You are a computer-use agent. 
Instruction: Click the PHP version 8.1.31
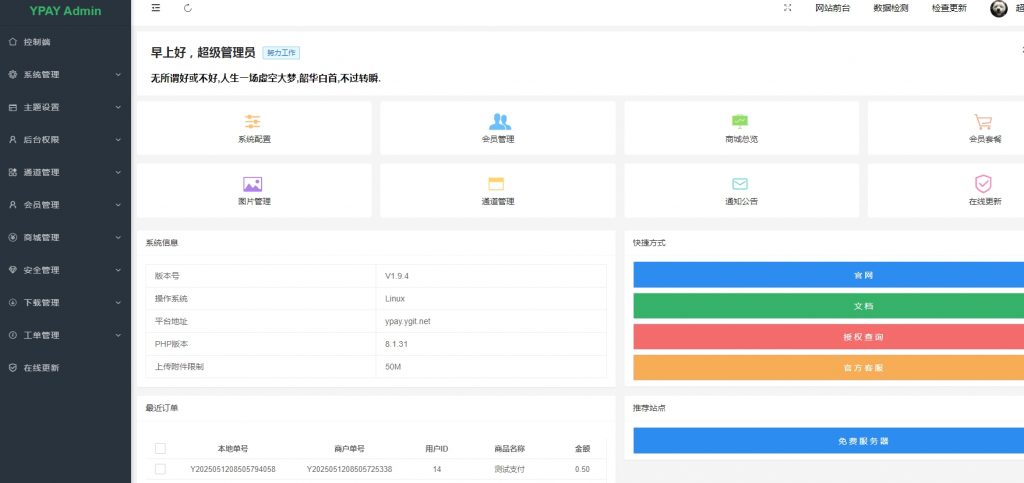tap(396, 344)
